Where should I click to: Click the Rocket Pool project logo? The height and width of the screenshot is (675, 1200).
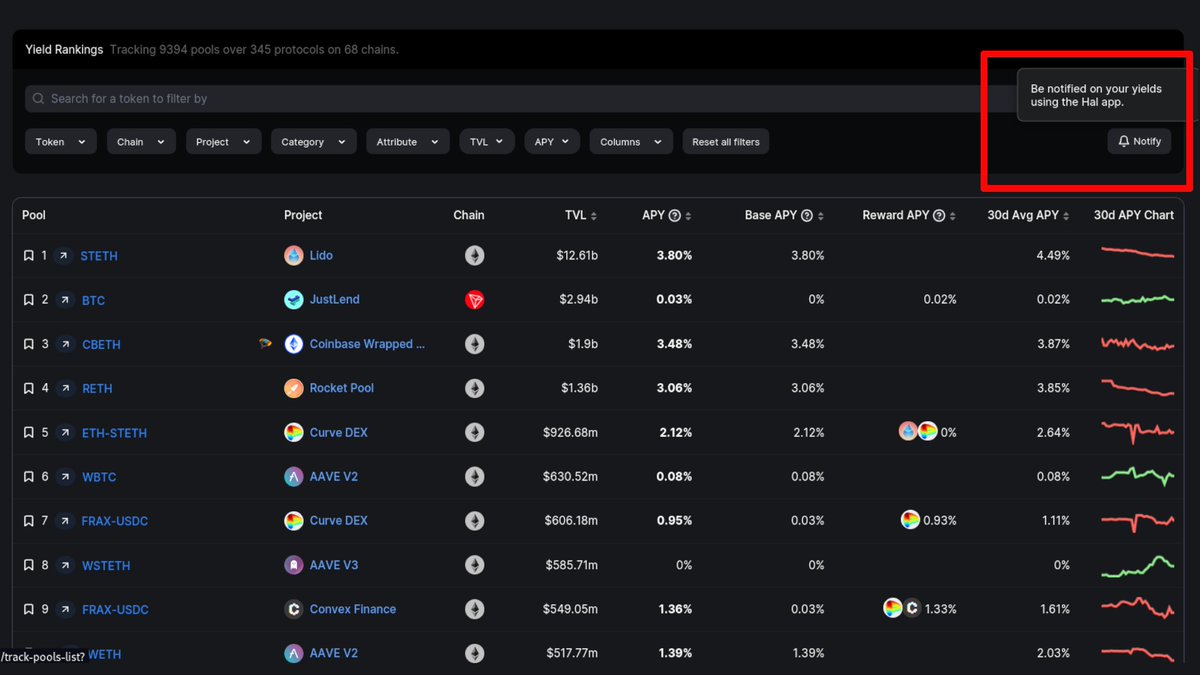(293, 388)
